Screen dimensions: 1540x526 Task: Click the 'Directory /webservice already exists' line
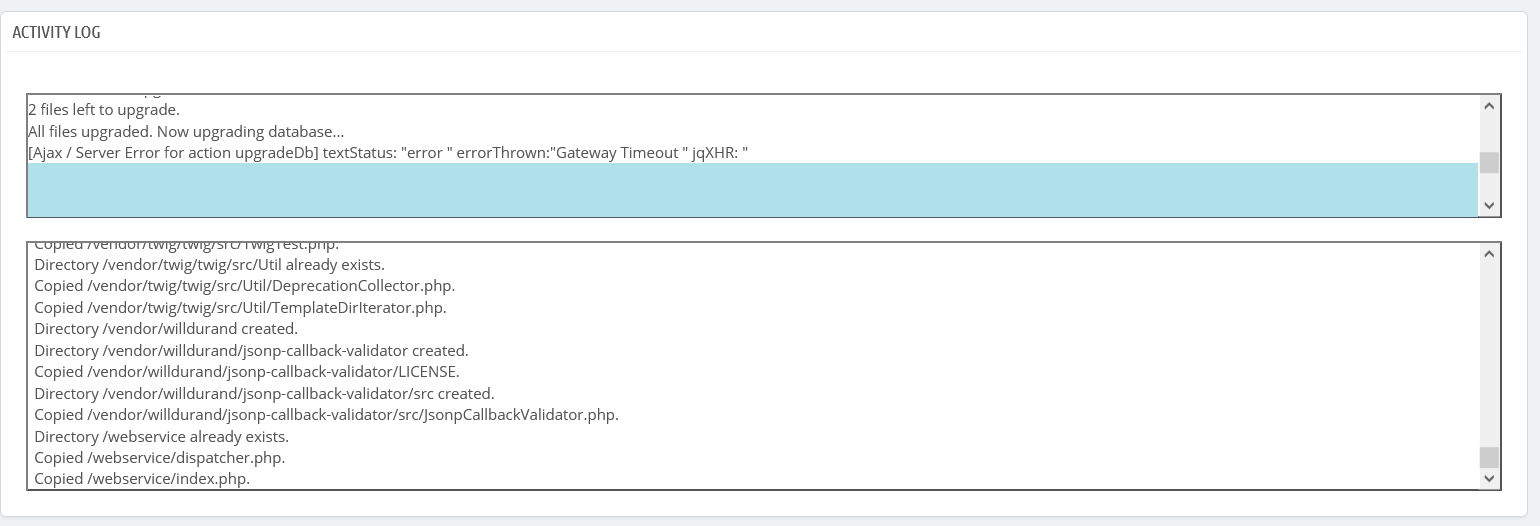161,437
